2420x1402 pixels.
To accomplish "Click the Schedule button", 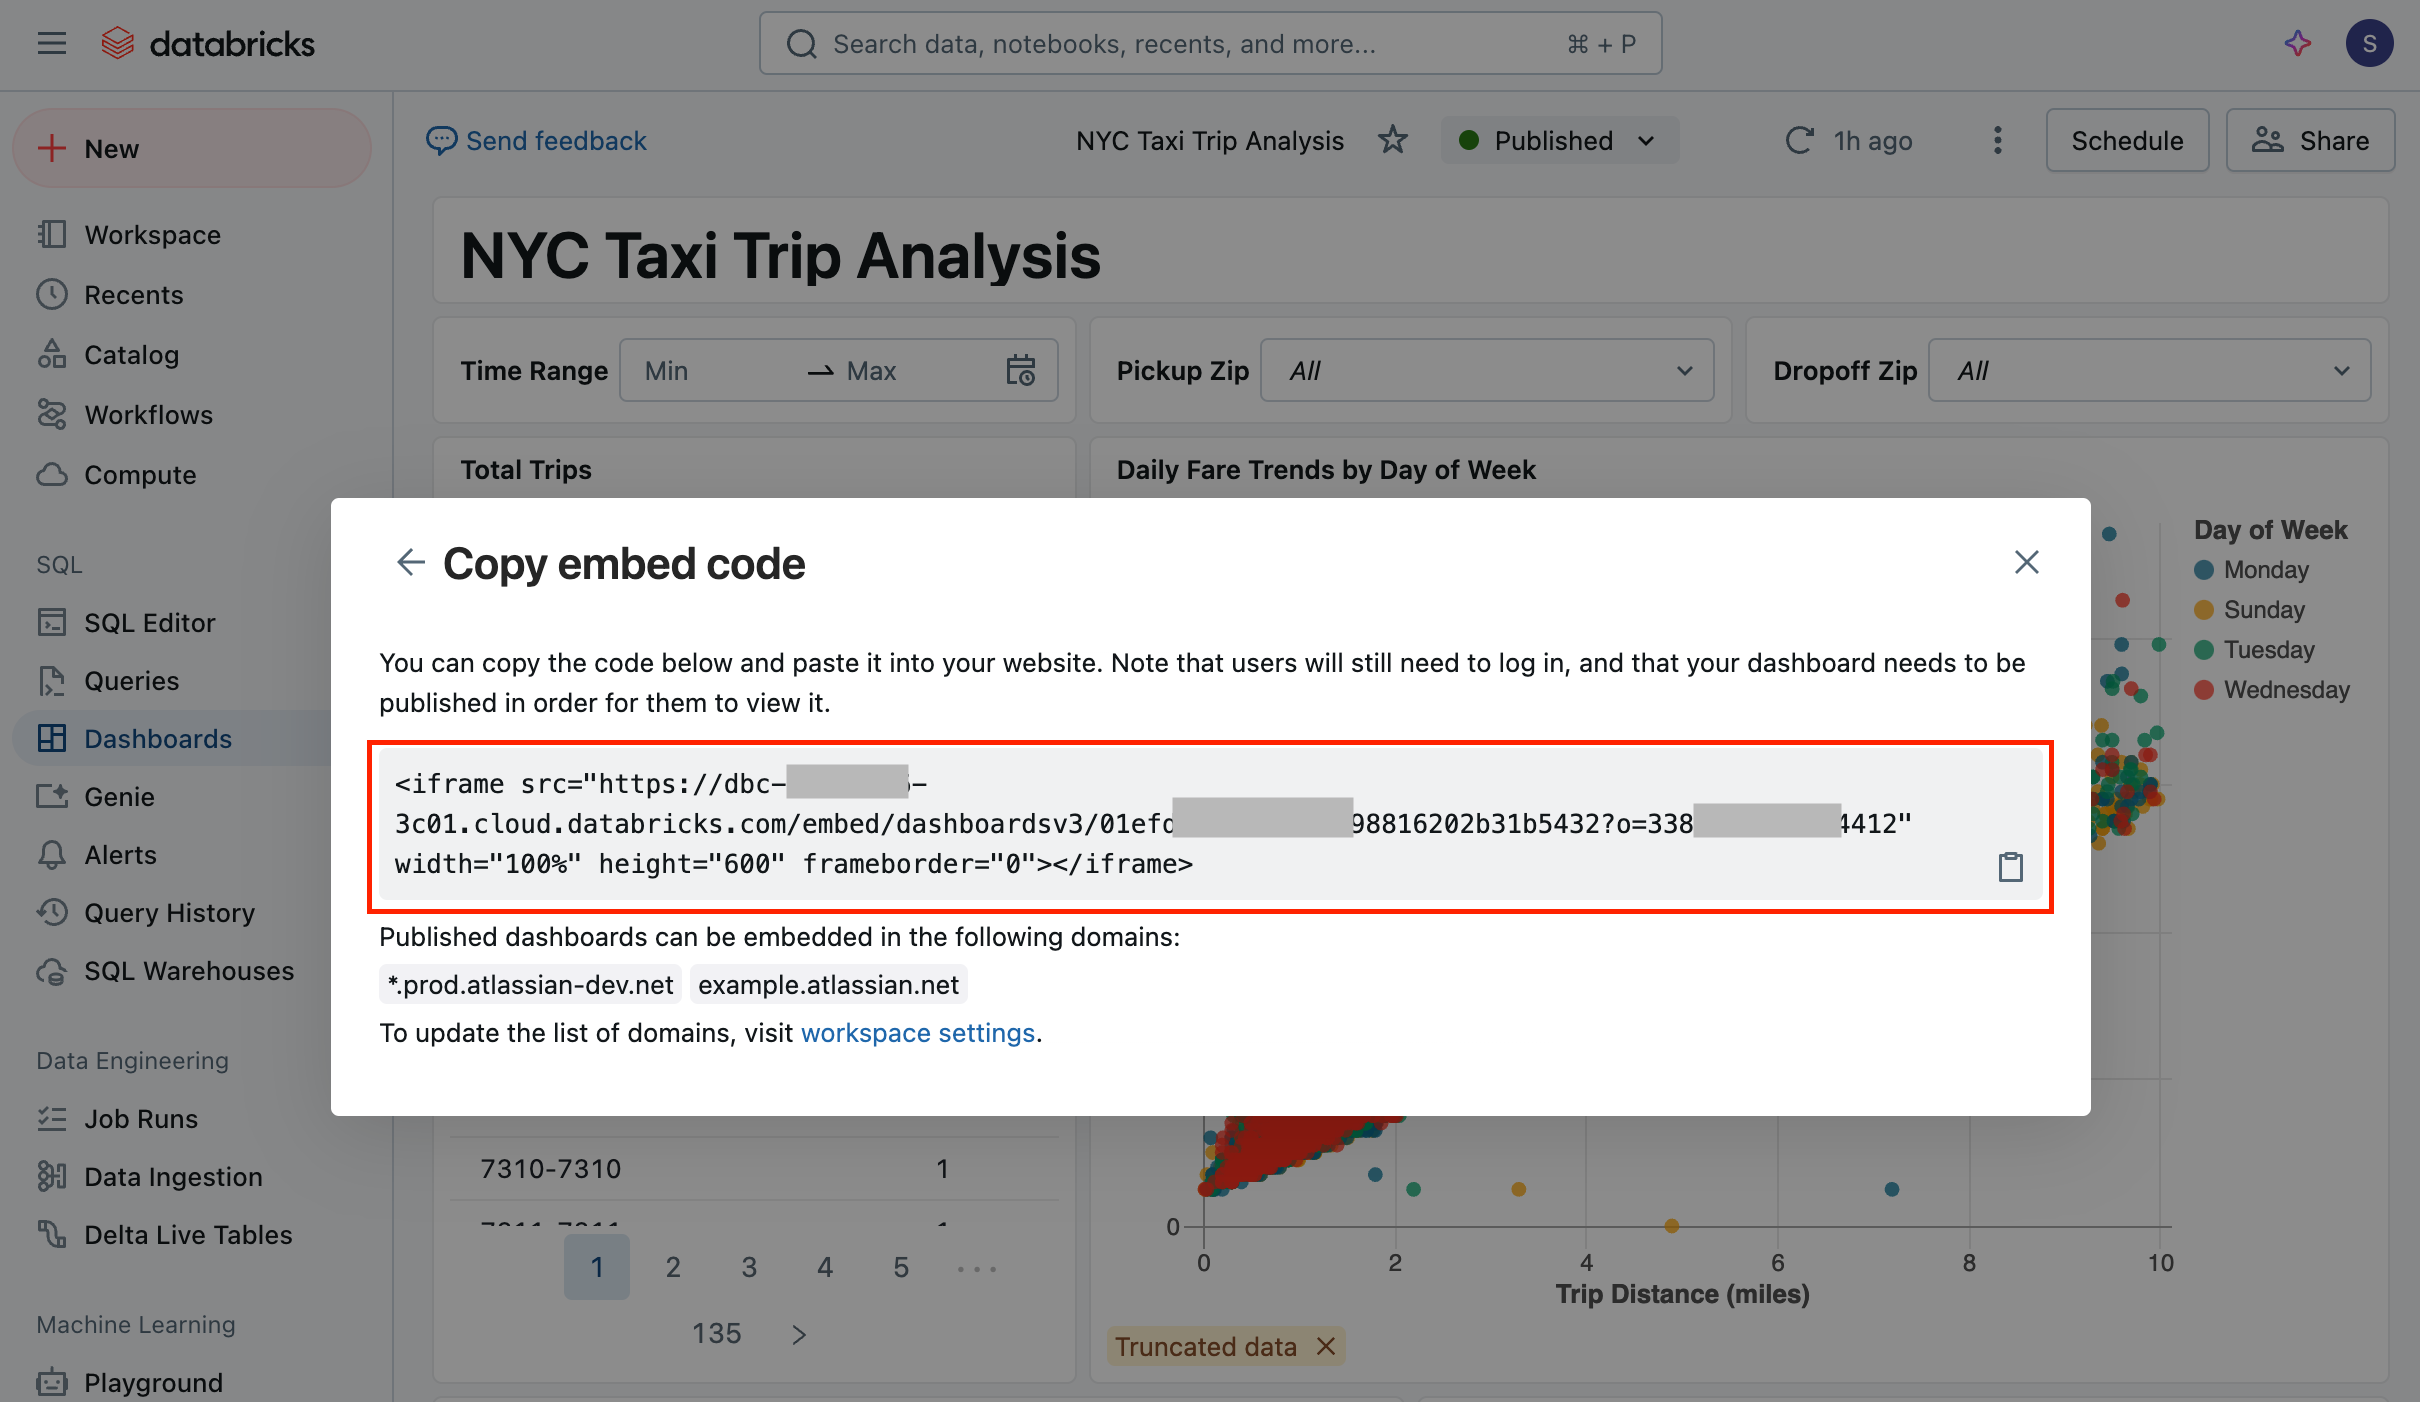I will (2127, 140).
